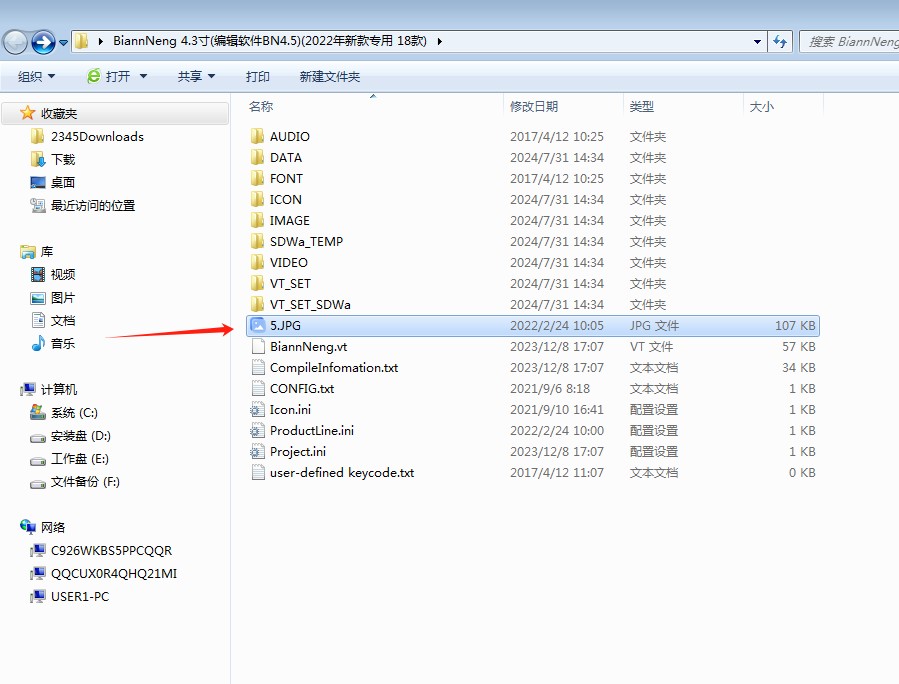Click the search BiannNeng input field
899x684 pixels.
(850, 41)
